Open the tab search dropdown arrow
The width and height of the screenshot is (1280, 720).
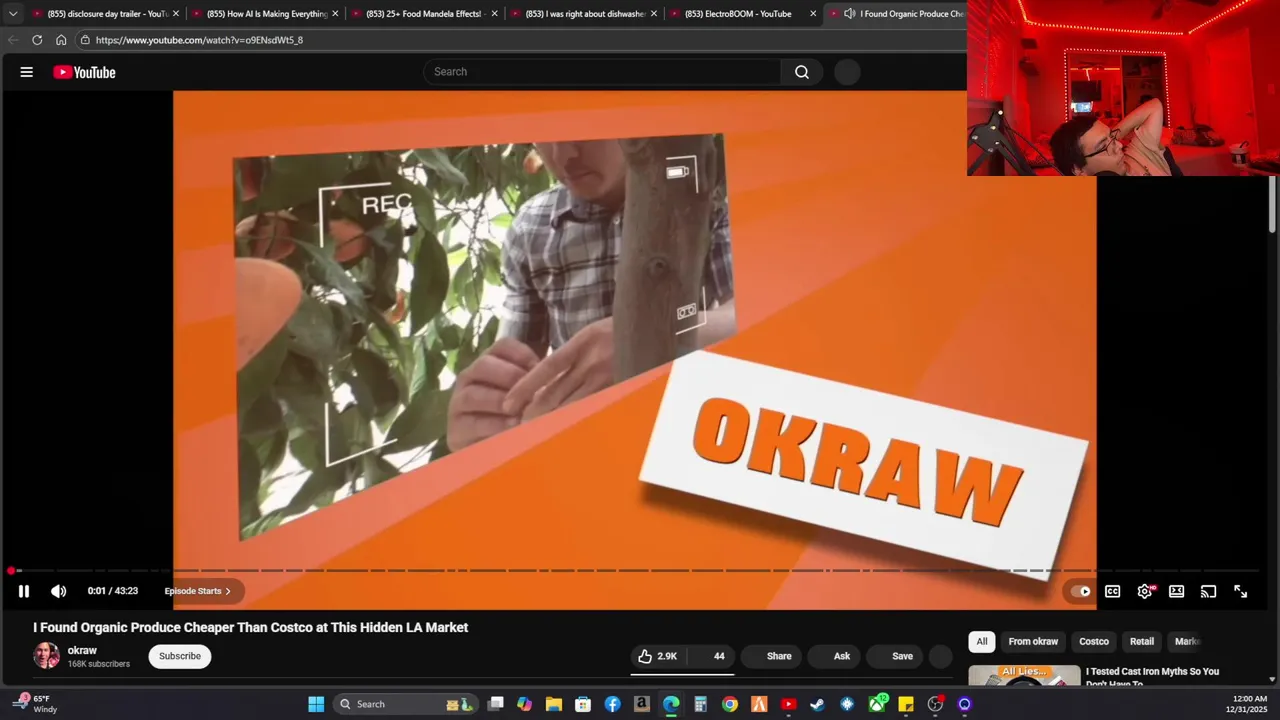tap(13, 14)
